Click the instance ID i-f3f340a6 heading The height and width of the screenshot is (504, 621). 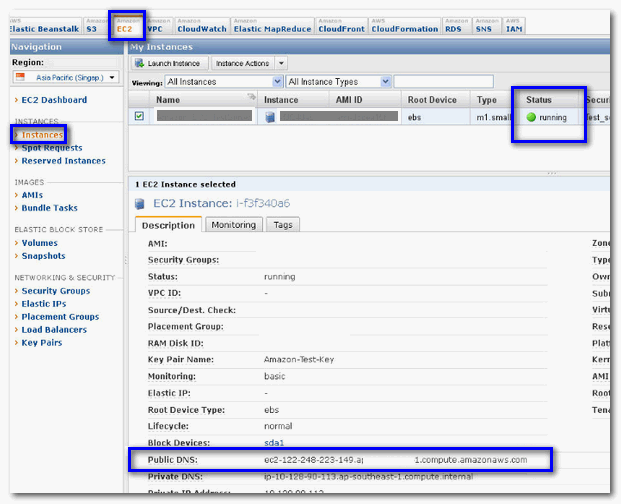tap(263, 204)
